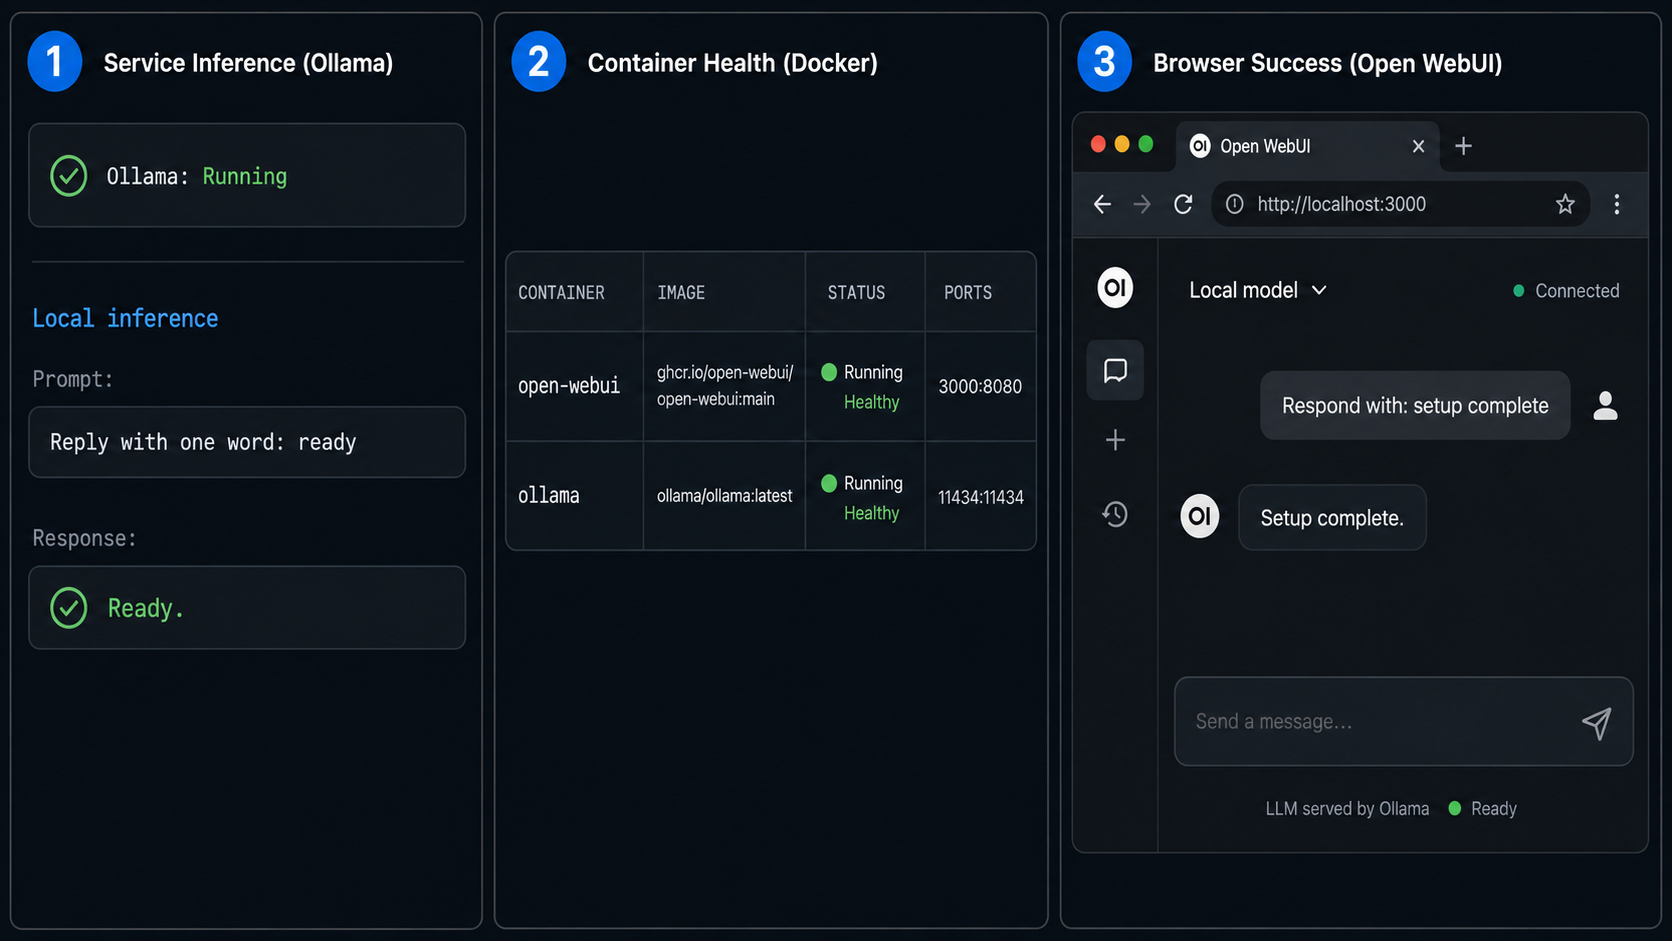
Task: Click the ollama row Running status dot
Action: coord(829,483)
